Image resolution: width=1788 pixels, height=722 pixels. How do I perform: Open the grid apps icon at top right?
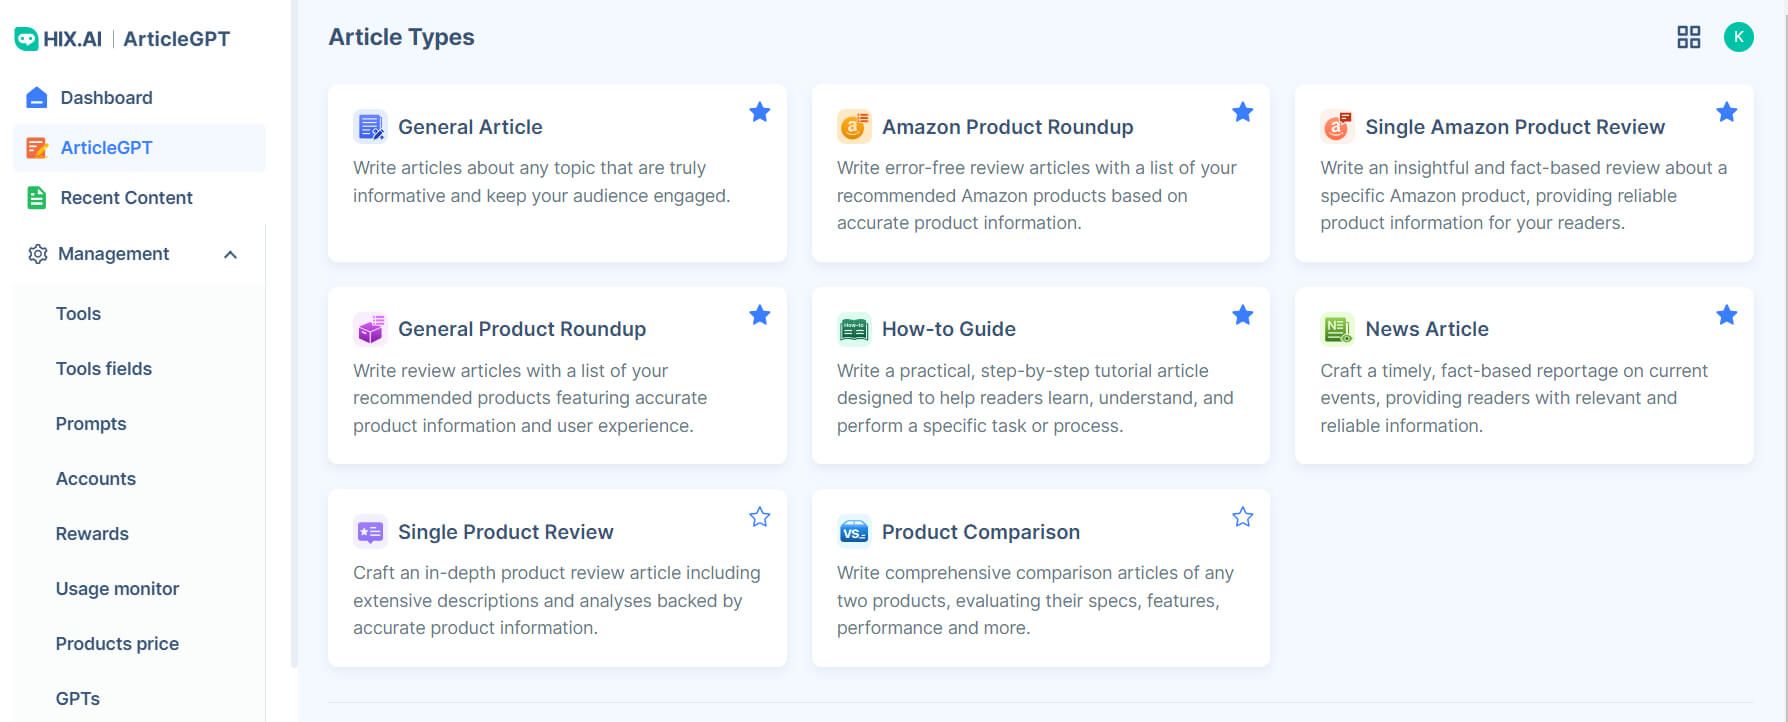pyautogui.click(x=1688, y=37)
